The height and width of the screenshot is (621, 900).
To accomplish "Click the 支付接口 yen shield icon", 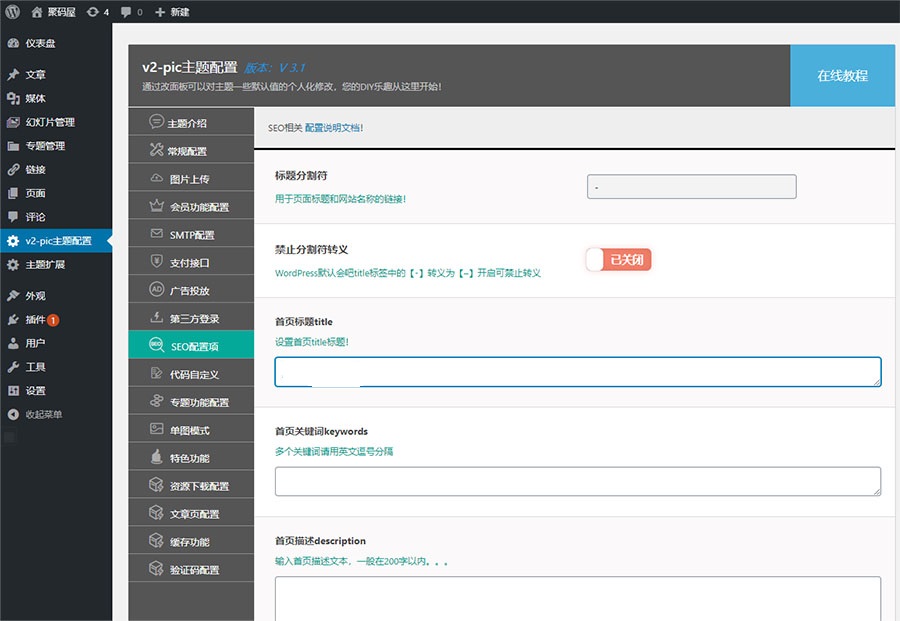I will pos(156,261).
